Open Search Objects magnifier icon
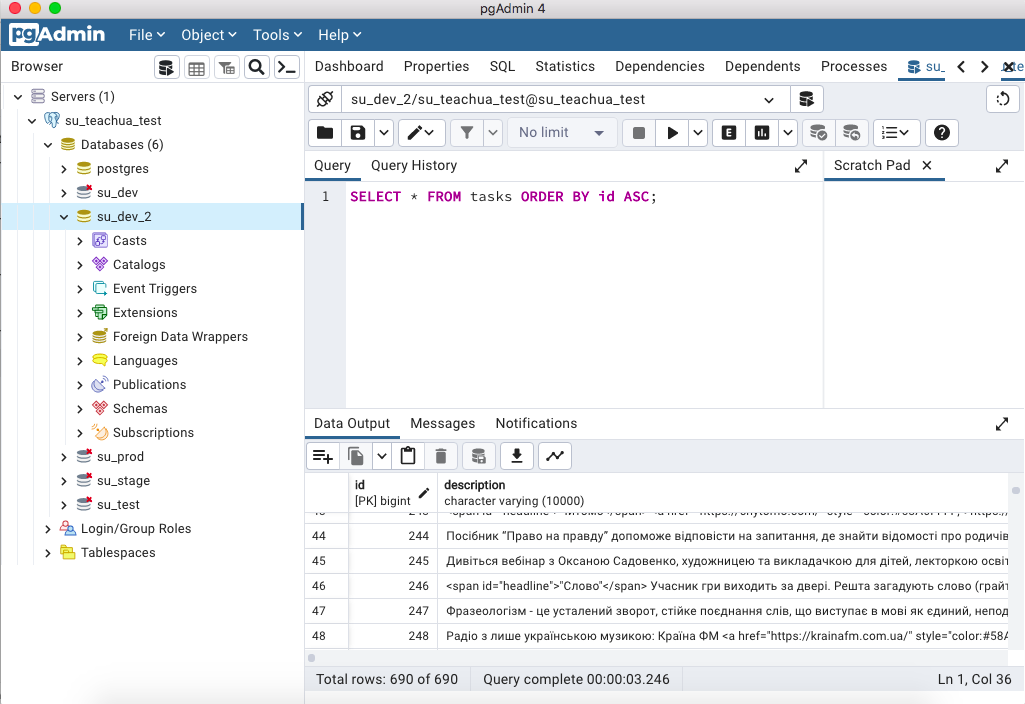Viewport: 1025px width, 704px height. click(257, 67)
